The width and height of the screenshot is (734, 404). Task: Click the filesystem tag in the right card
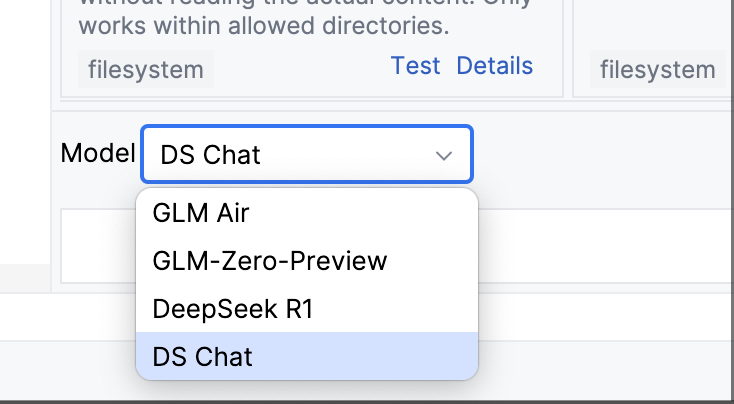click(x=657, y=69)
